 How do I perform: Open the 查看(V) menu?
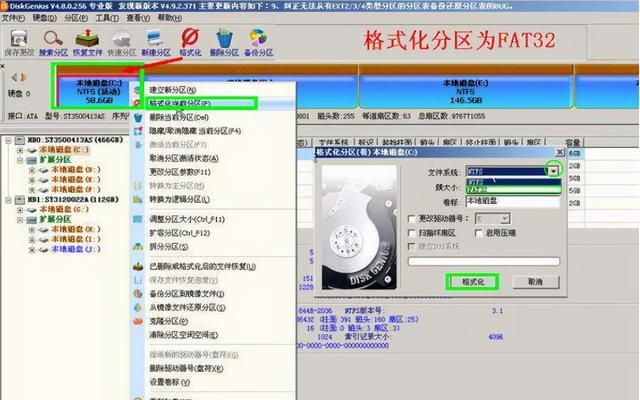138,18
